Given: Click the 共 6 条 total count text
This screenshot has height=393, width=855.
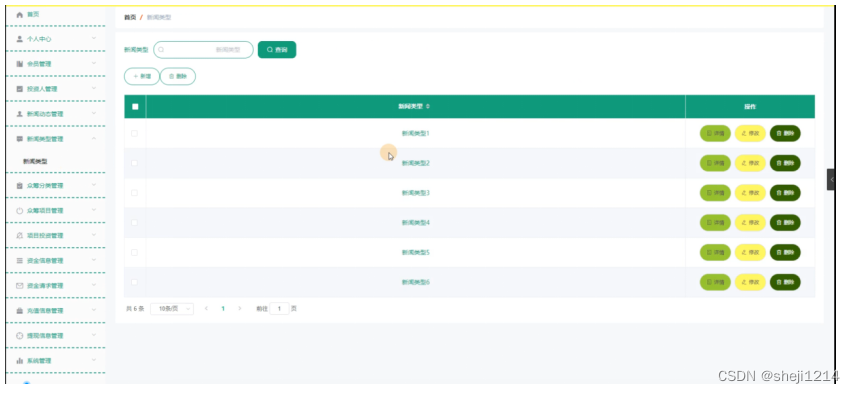Looking at the screenshot, I should coord(135,309).
